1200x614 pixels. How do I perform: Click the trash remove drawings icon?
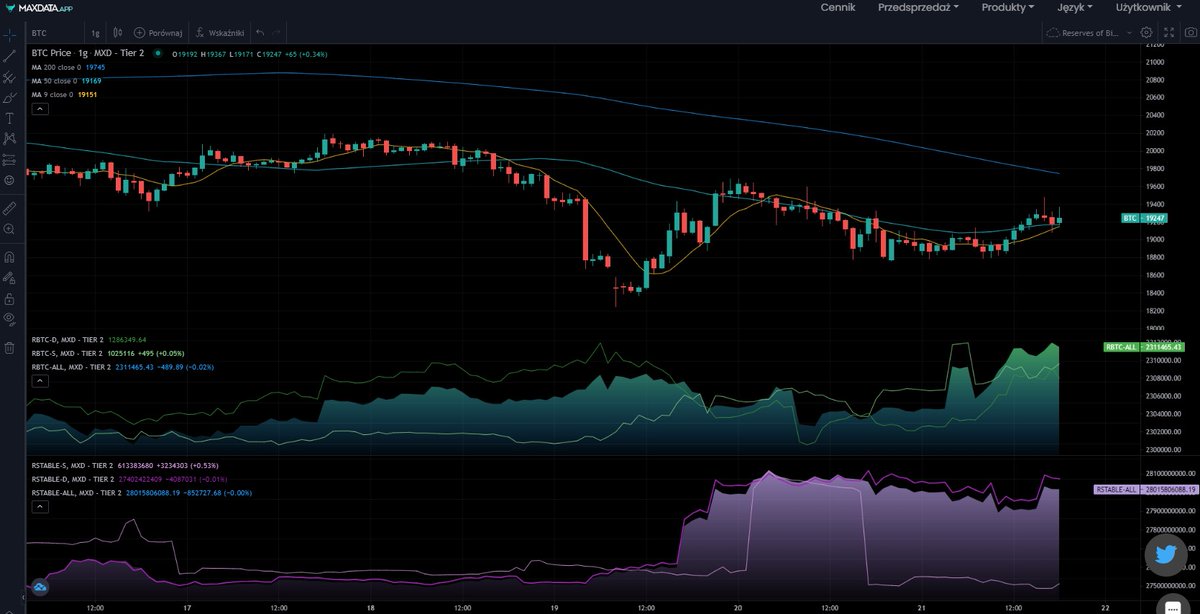point(9,347)
